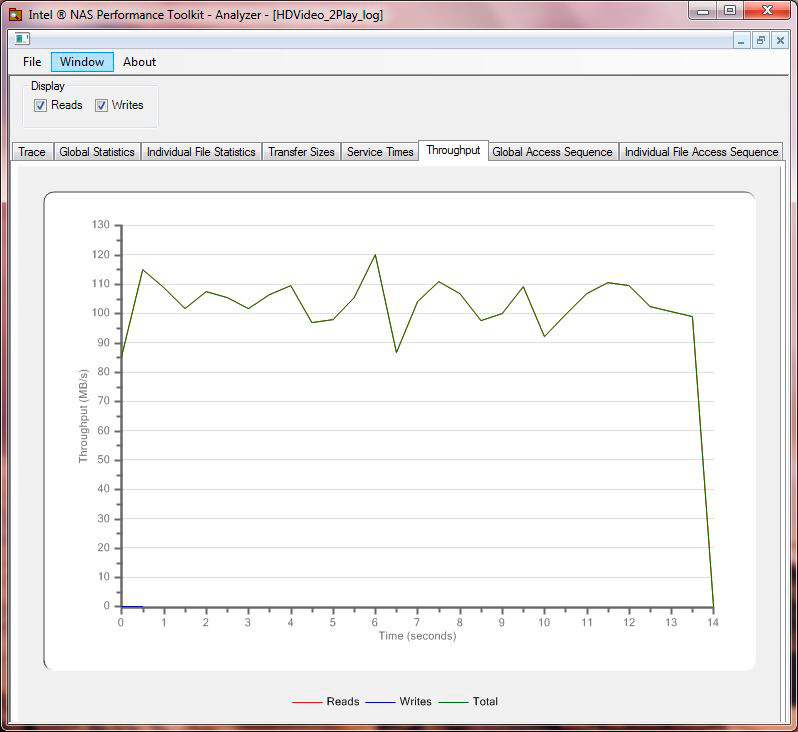Click the 7 label on time axis
798x732 pixels.
pos(417,623)
